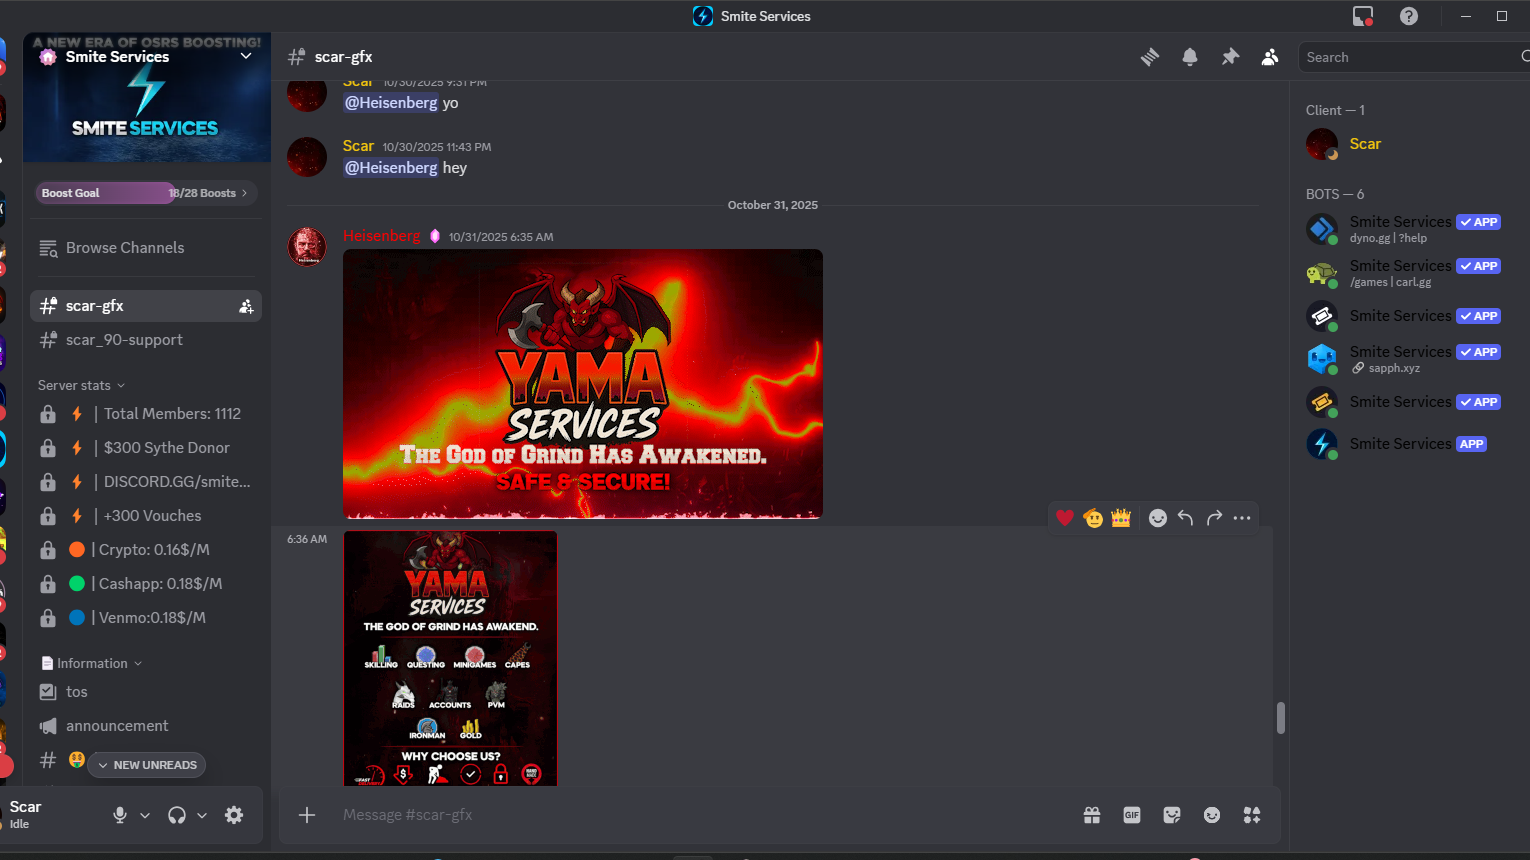Open the Add Reaction smiley in message toolbar
Image resolution: width=1530 pixels, height=860 pixels.
[x=1158, y=517]
